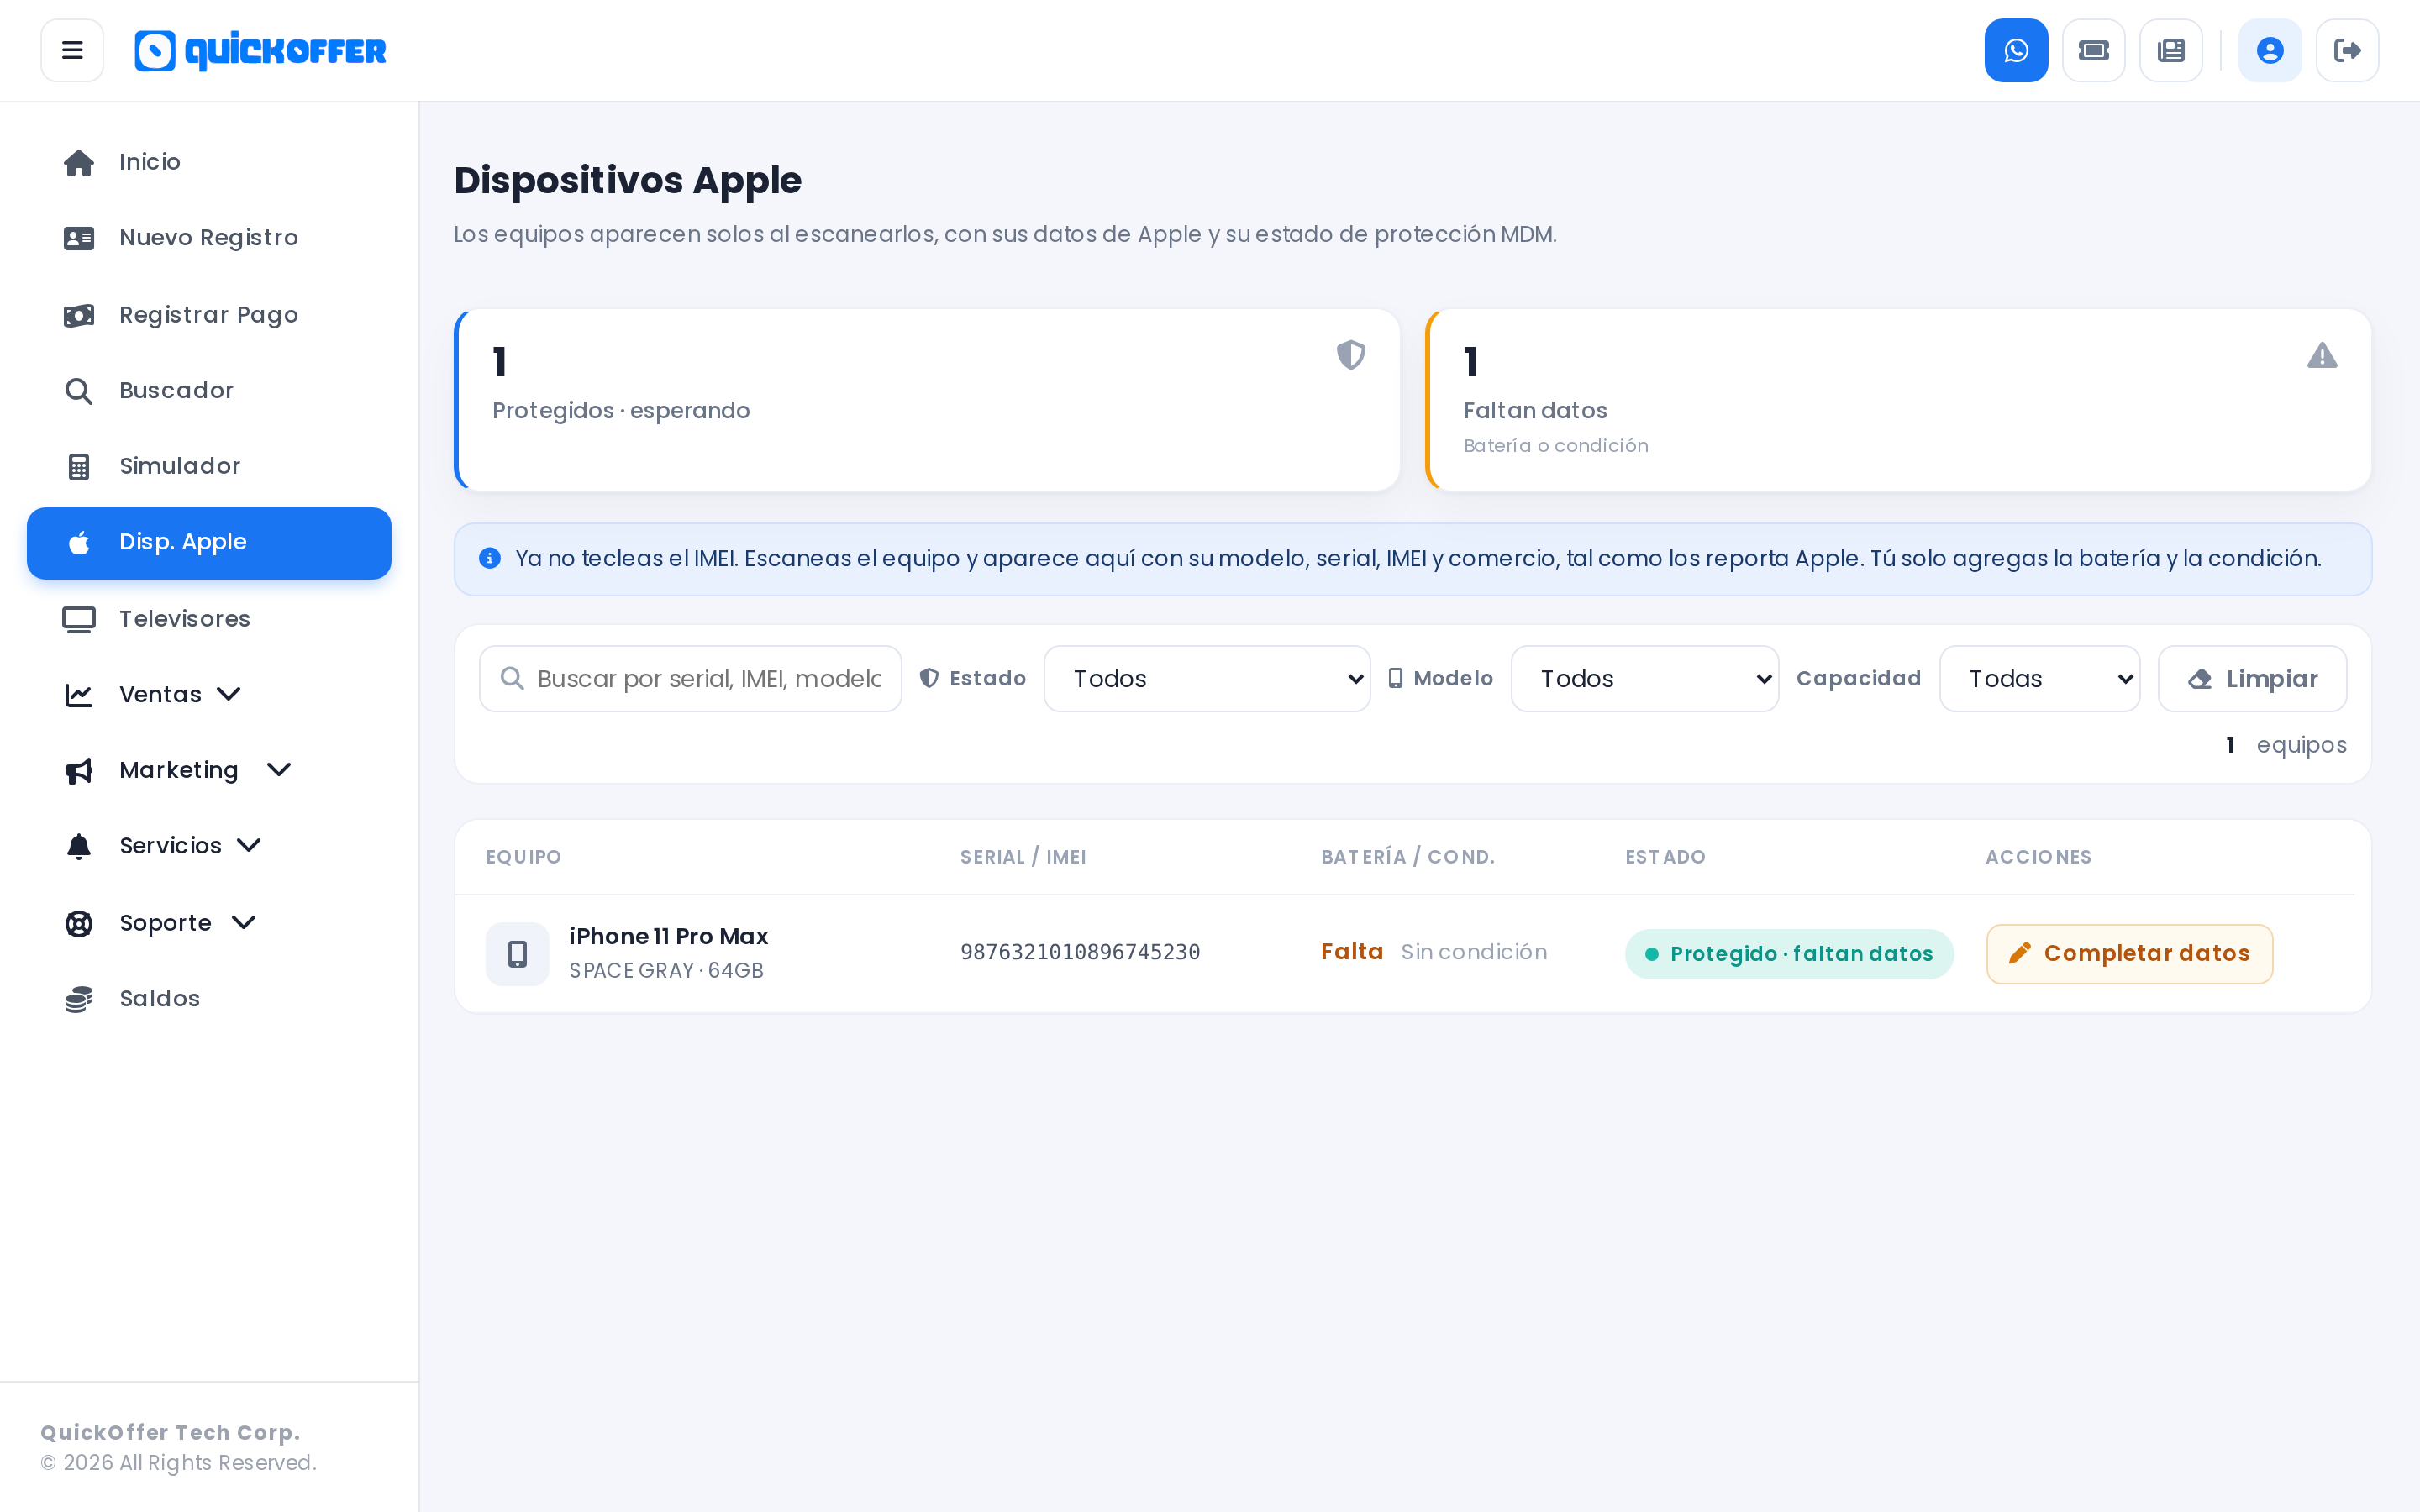Expand the Ventas submenu chevron

[x=229, y=694]
